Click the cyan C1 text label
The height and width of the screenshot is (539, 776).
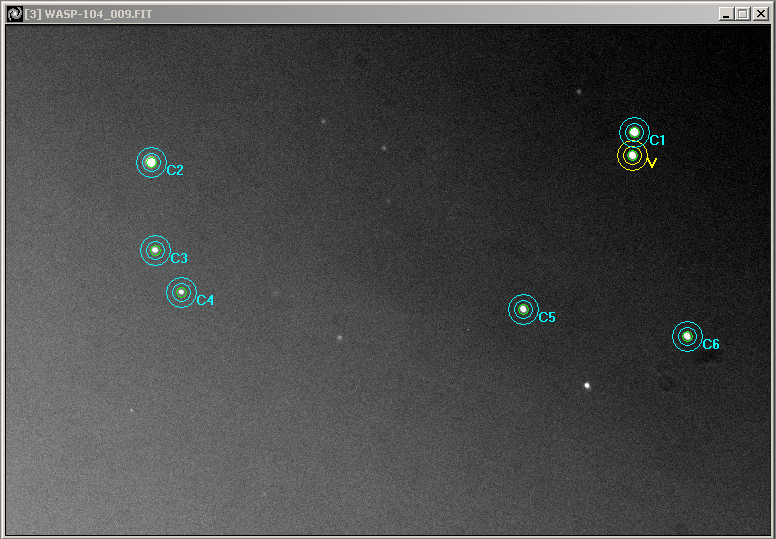[x=657, y=141]
